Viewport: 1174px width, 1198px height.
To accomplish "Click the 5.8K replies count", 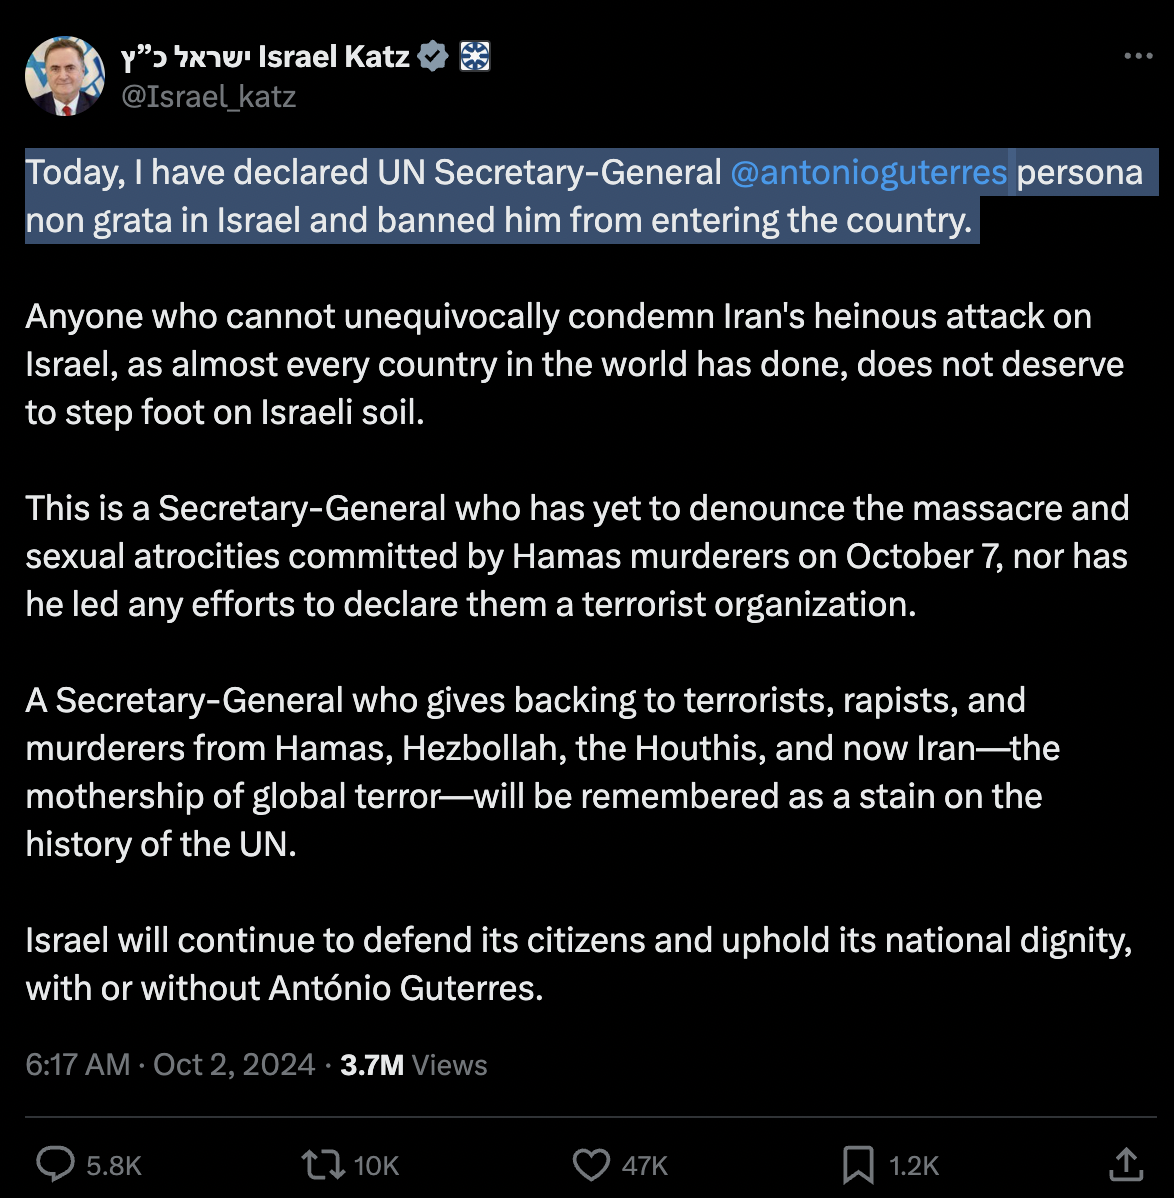I will click(114, 1165).
